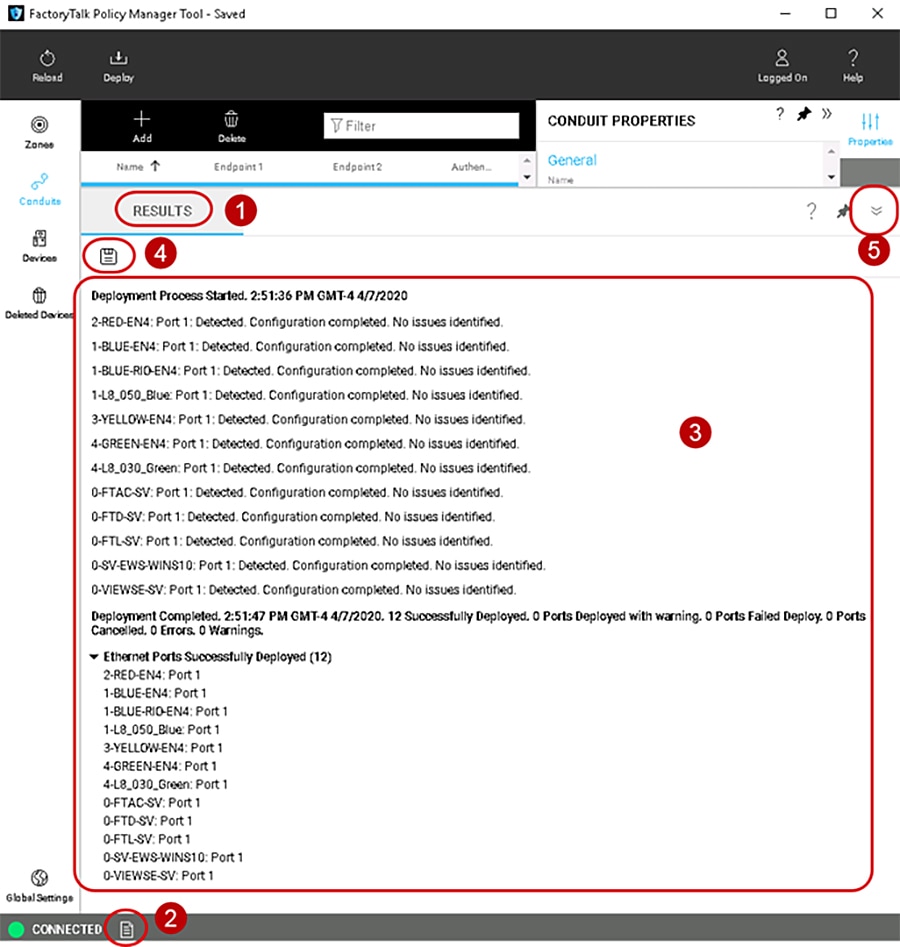Select the 0-FTAC-SV configuration completed log line
Screen dimensions: 900x947
pyautogui.click(x=297, y=492)
